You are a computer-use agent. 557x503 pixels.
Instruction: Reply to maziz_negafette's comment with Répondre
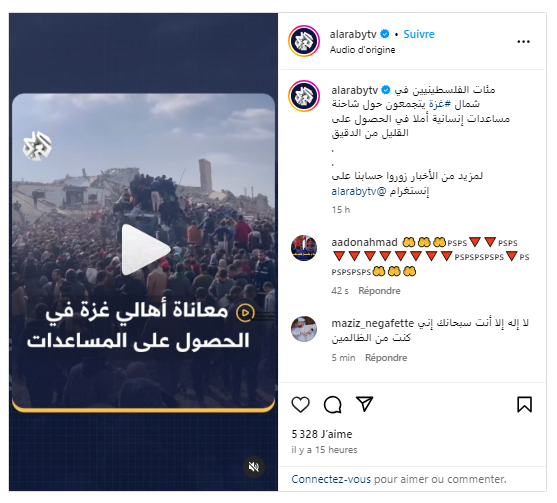point(386,357)
